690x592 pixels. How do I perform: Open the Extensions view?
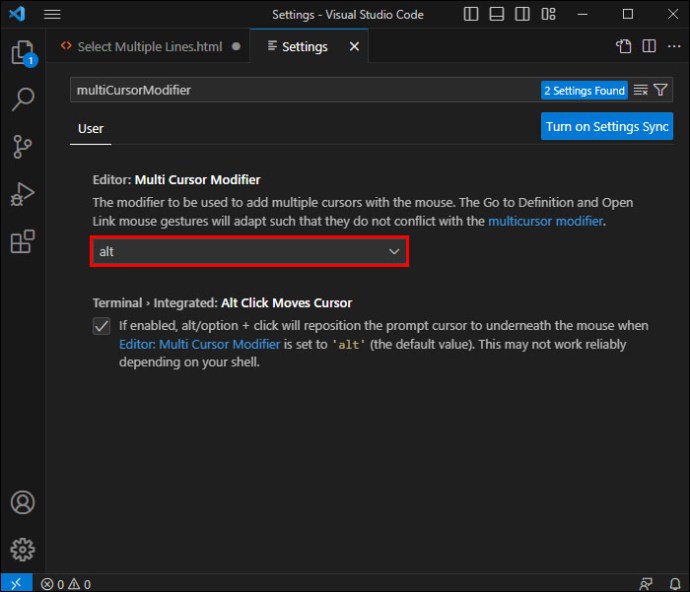(22, 241)
